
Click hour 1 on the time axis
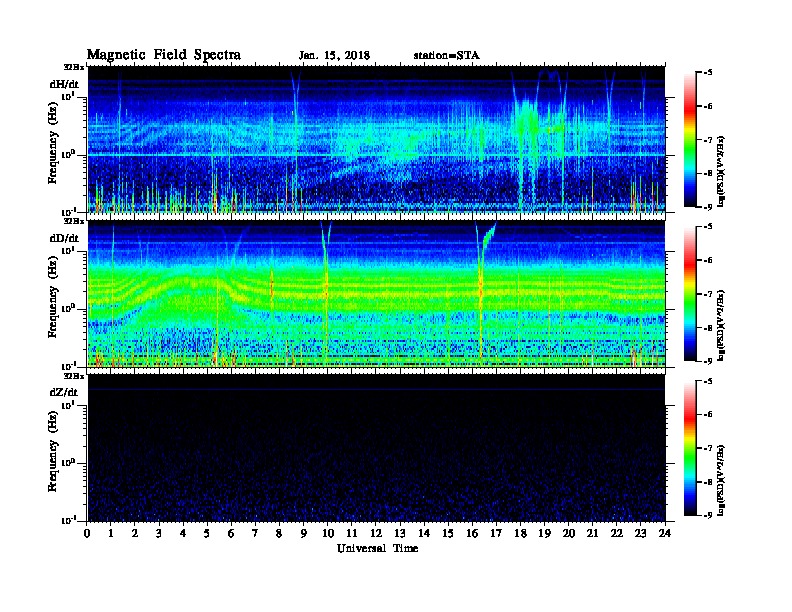pyautogui.click(x=111, y=533)
